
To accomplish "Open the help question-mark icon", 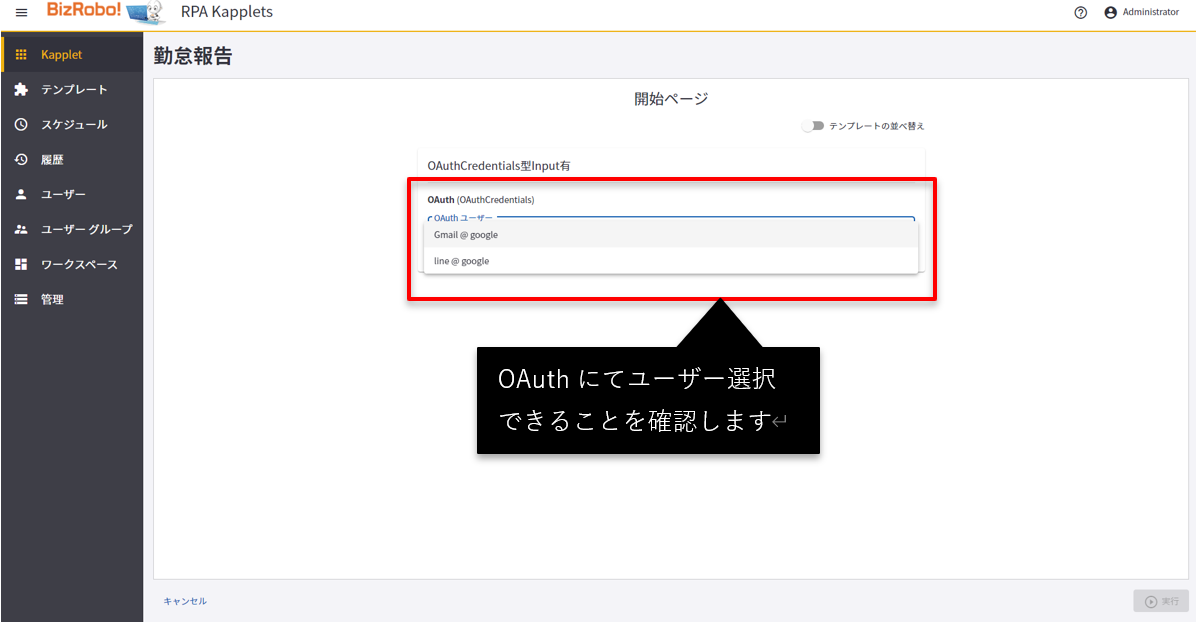I will tap(1081, 12).
